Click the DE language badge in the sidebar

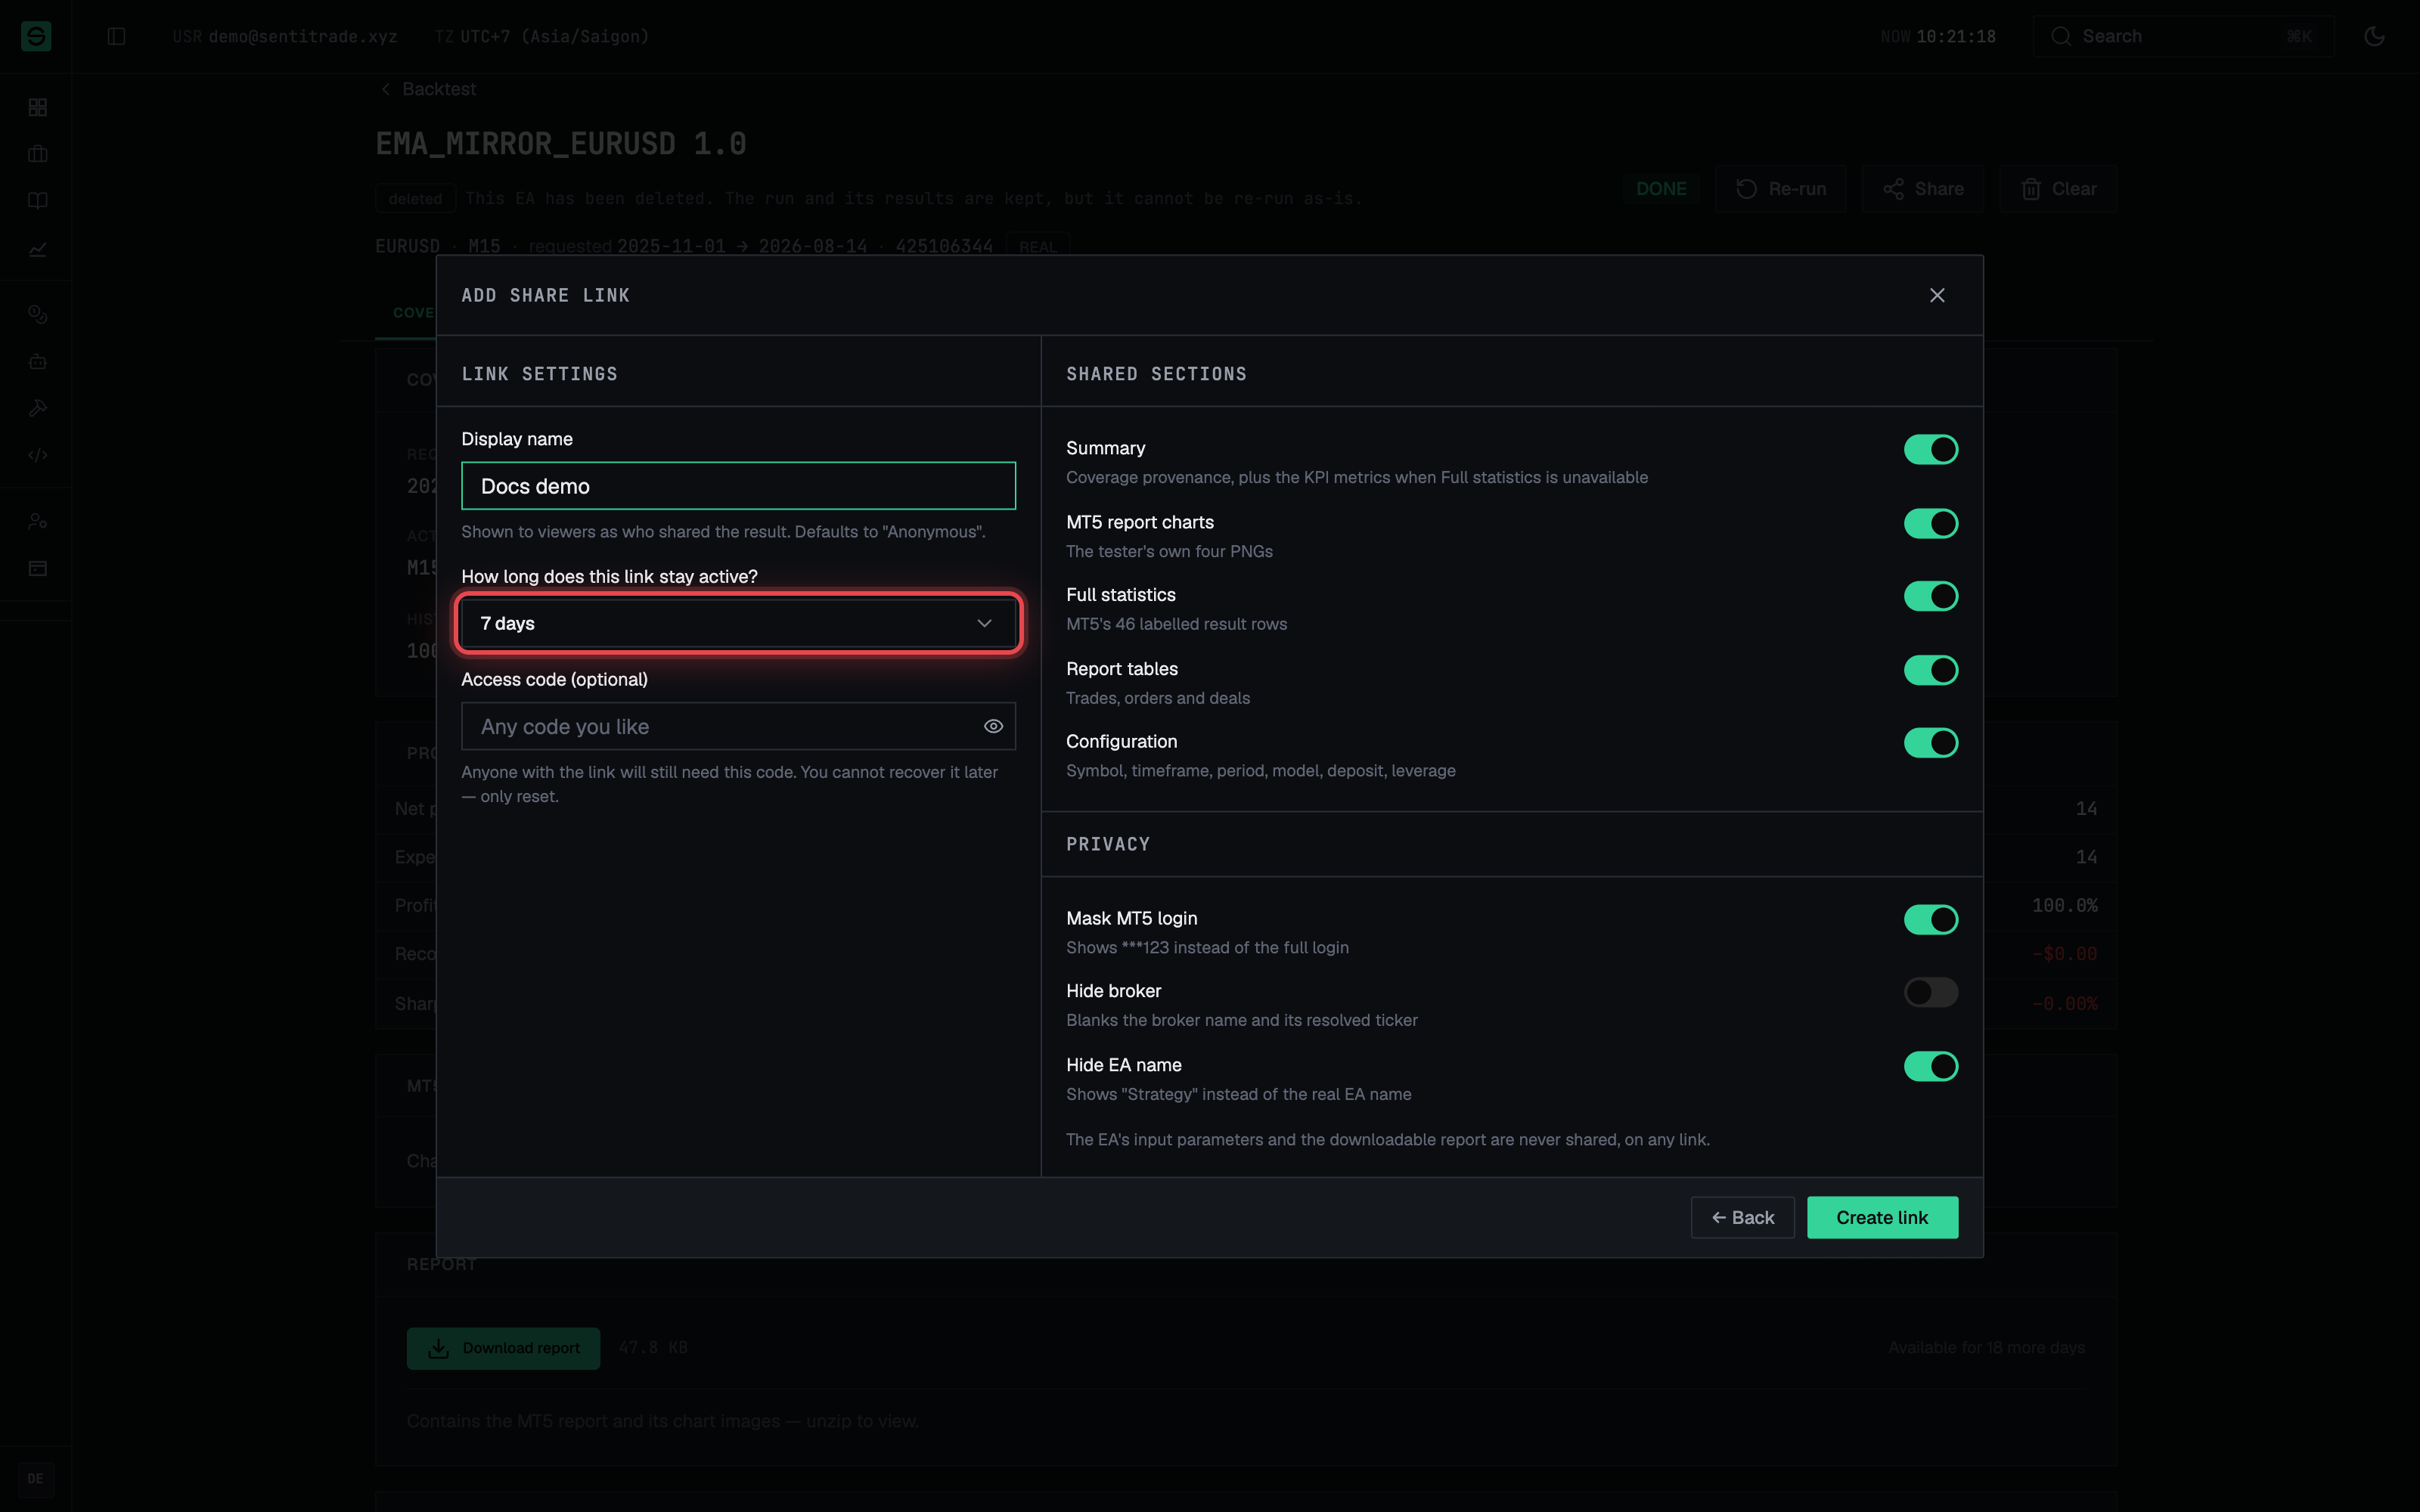click(x=36, y=1479)
